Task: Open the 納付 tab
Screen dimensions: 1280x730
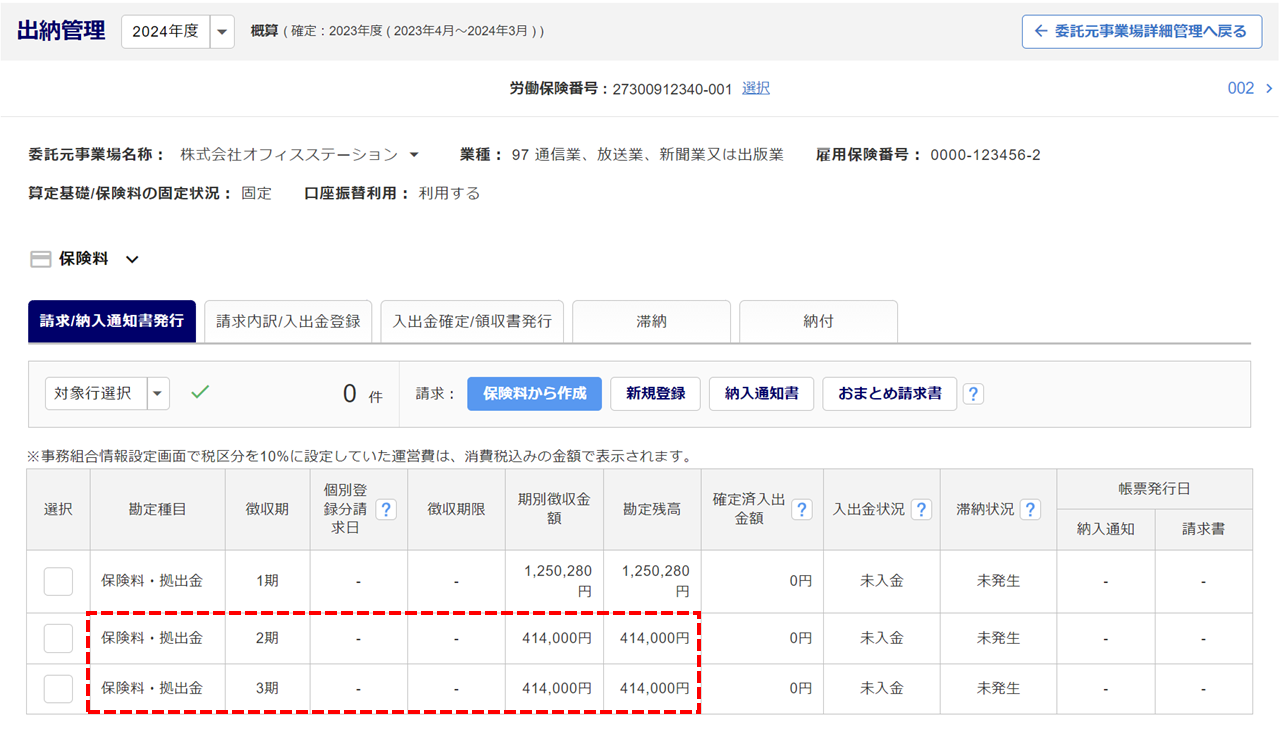Action: click(818, 321)
